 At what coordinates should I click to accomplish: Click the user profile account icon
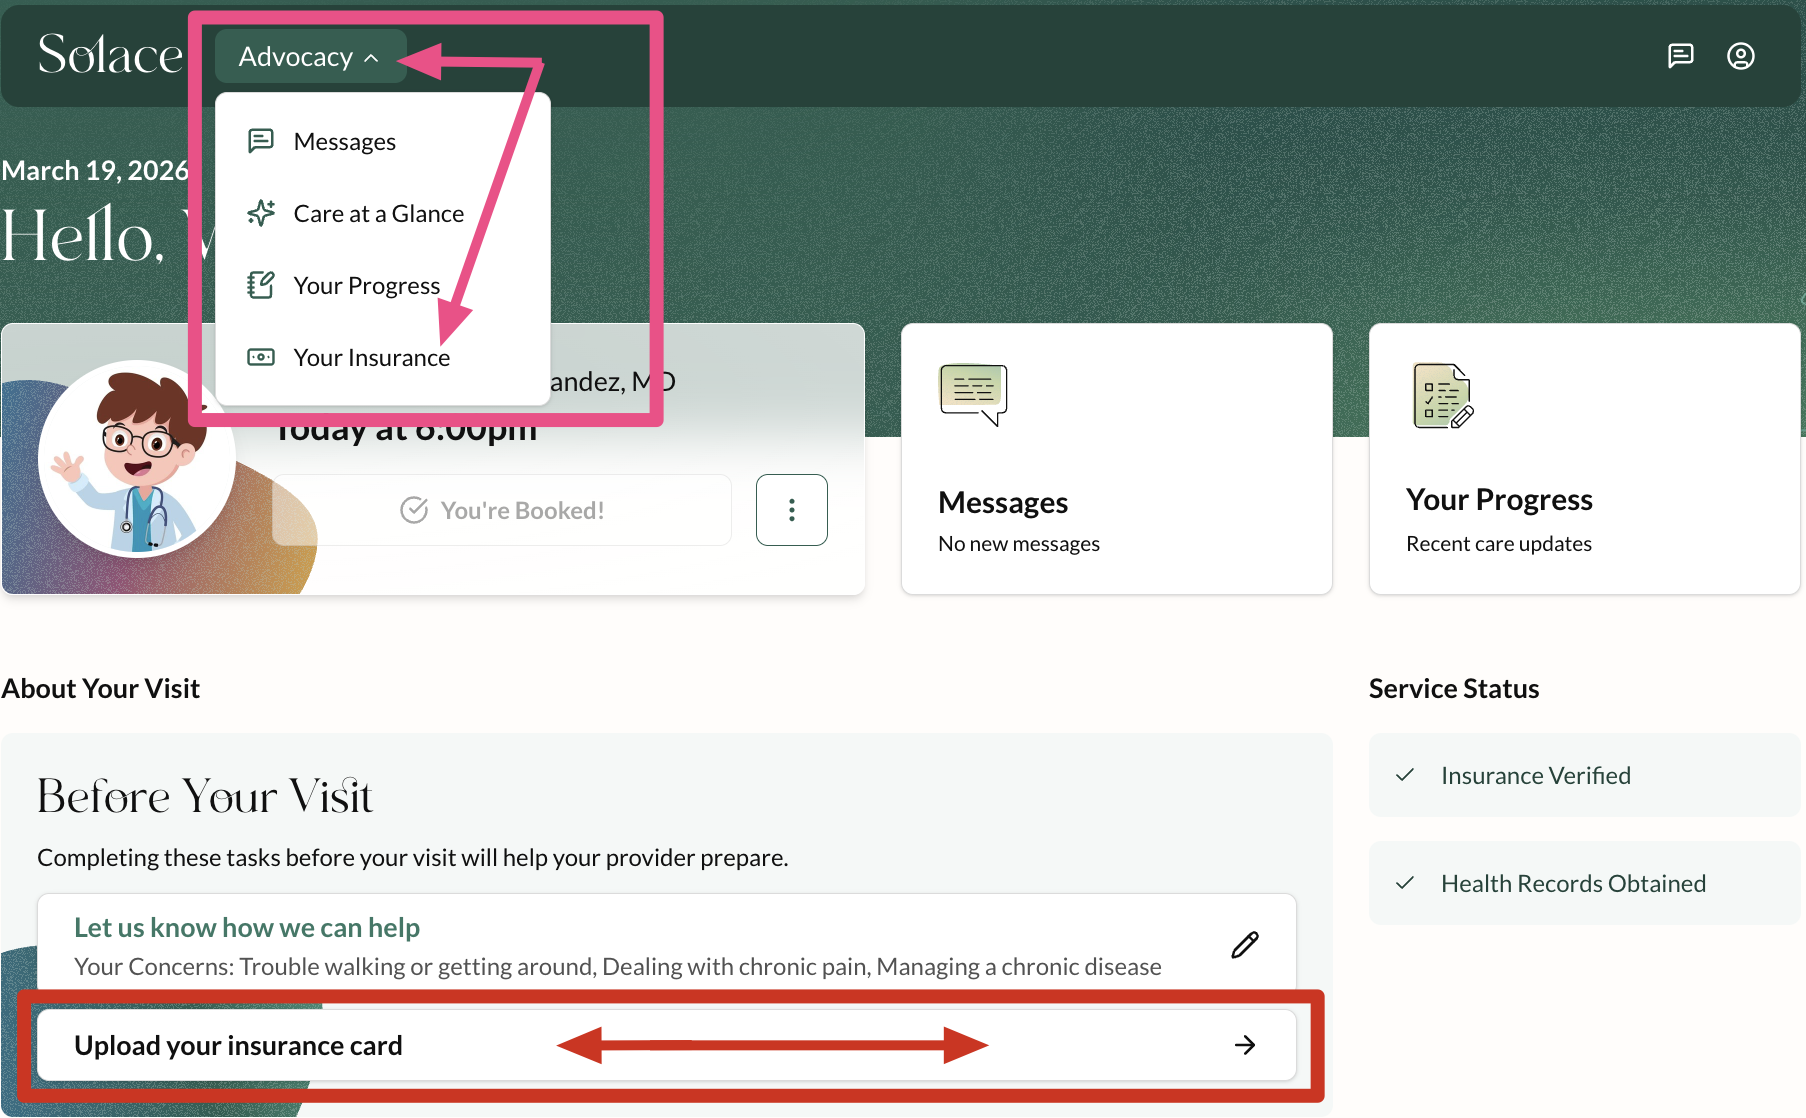[1740, 56]
